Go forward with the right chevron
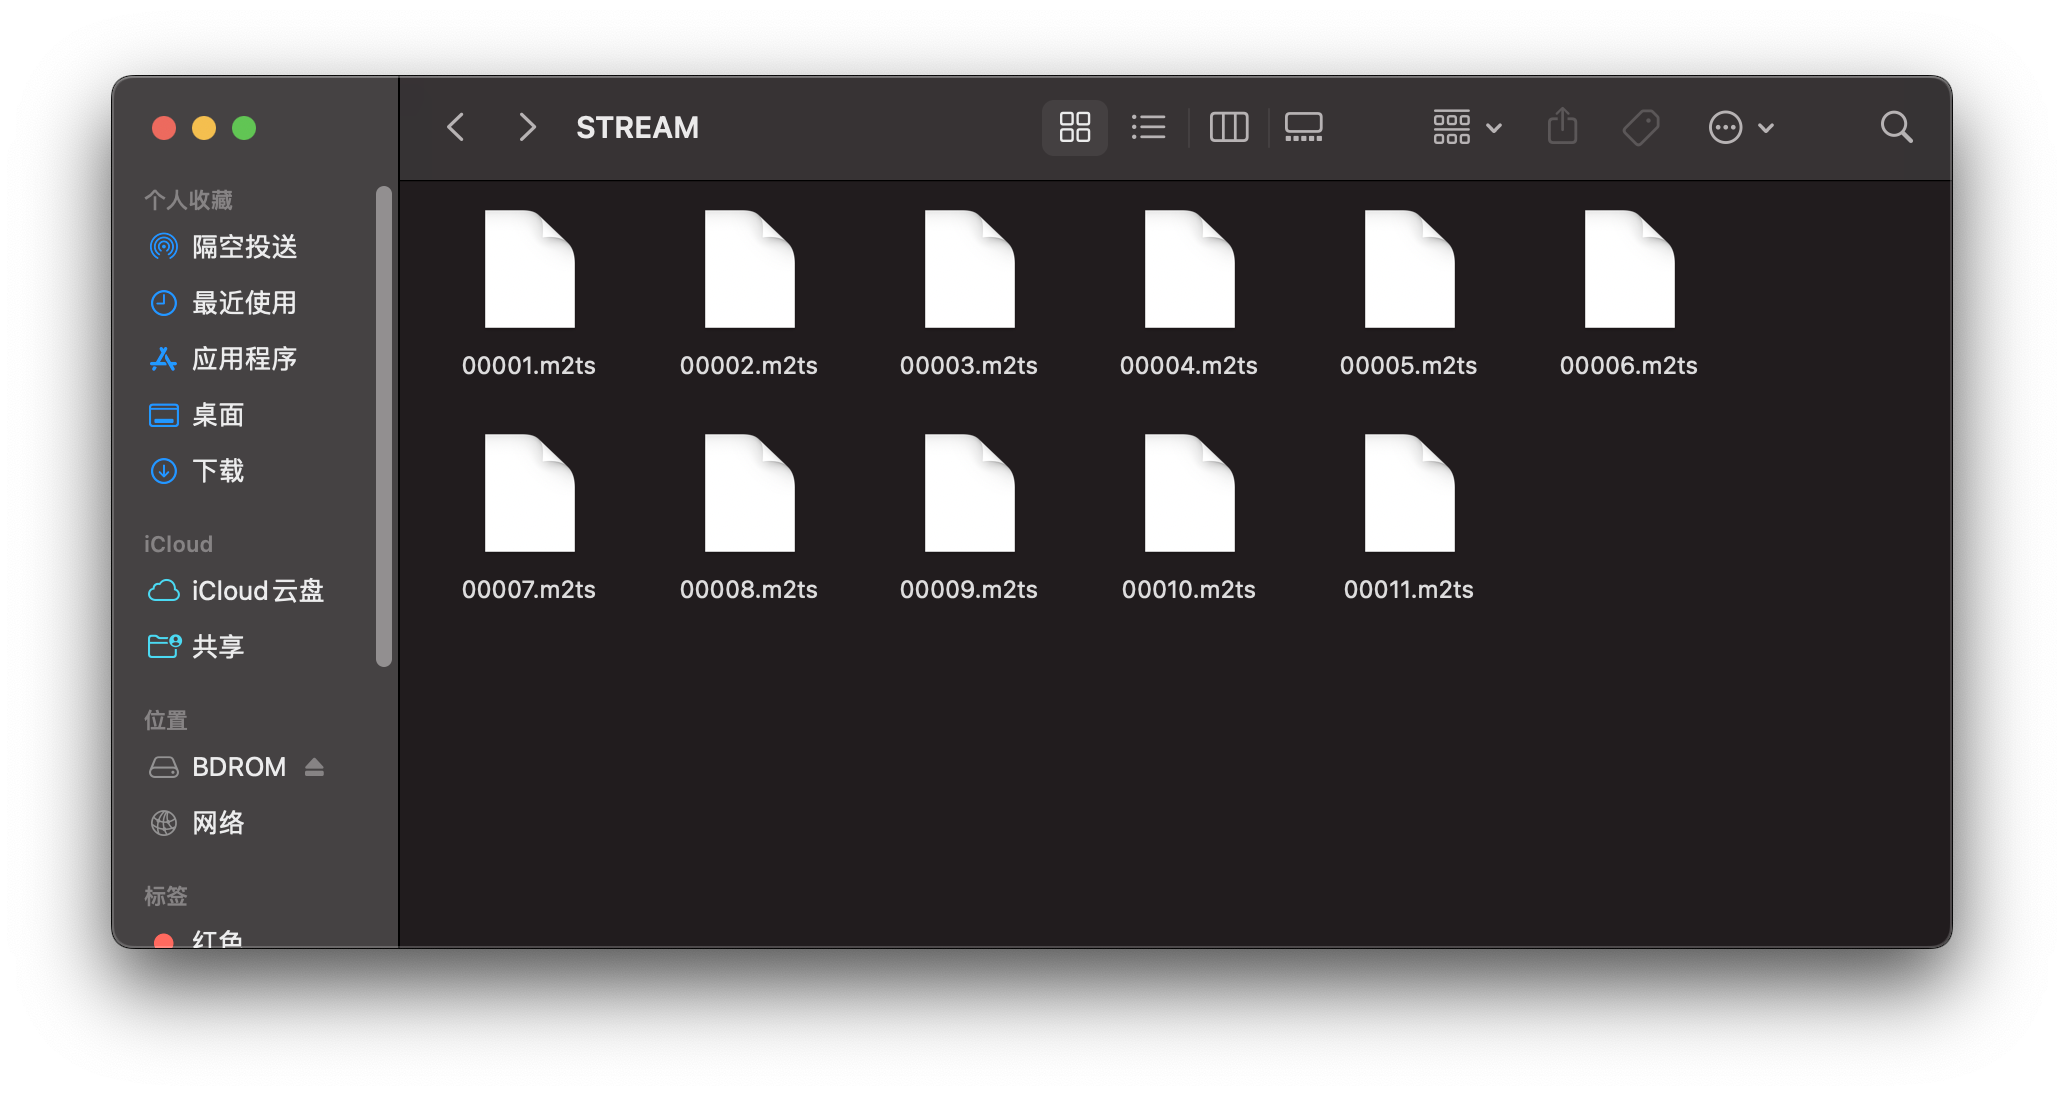The height and width of the screenshot is (1096, 2064). [x=527, y=127]
